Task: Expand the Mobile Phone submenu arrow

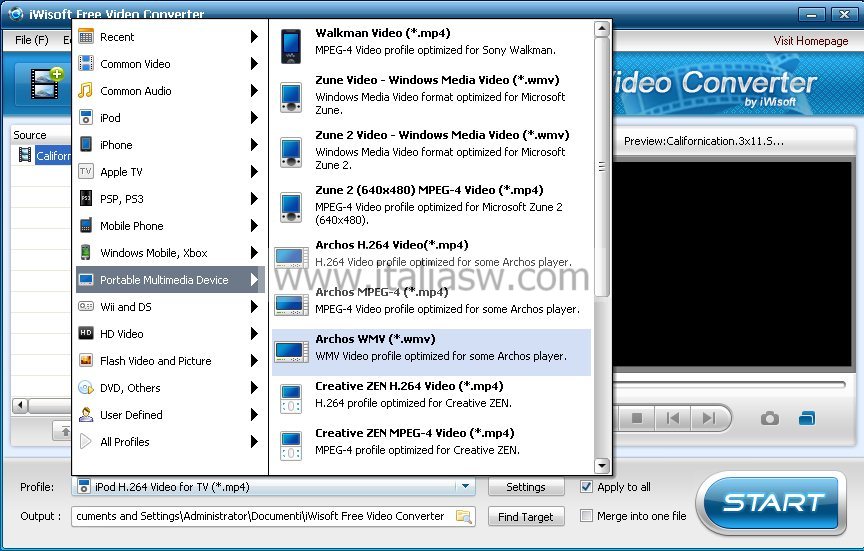Action: click(x=254, y=226)
